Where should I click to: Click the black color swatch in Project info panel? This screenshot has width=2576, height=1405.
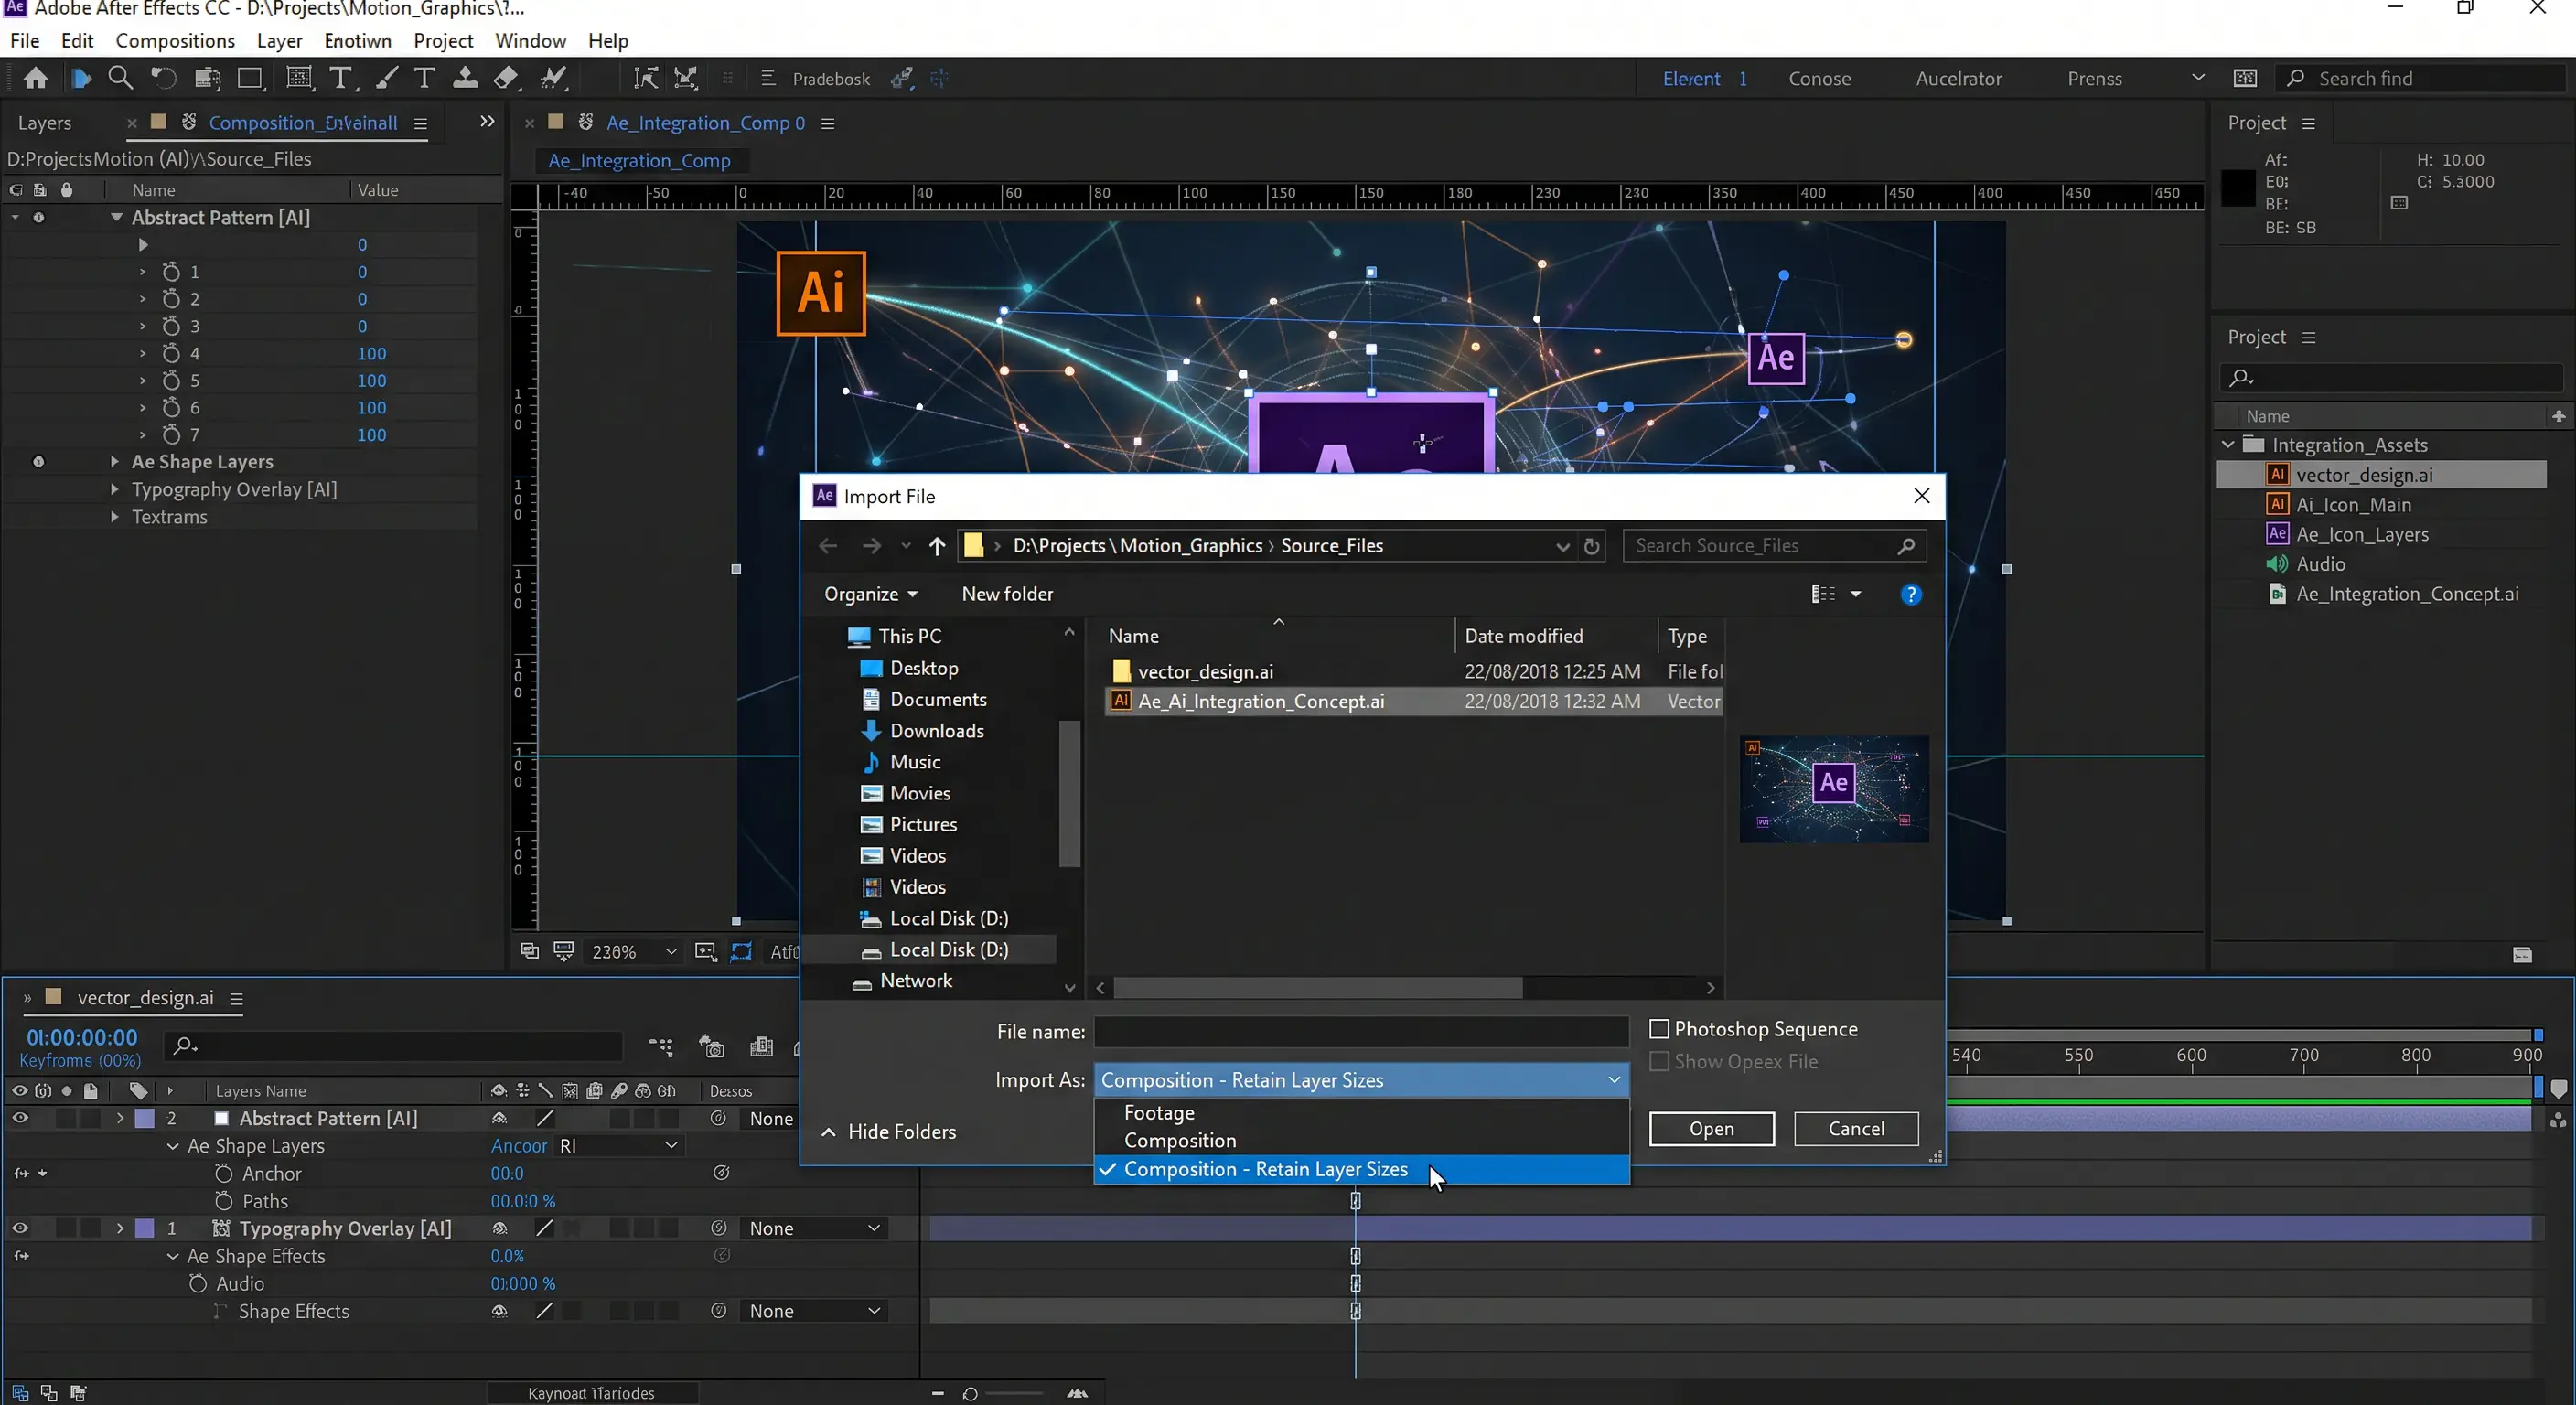[2238, 188]
